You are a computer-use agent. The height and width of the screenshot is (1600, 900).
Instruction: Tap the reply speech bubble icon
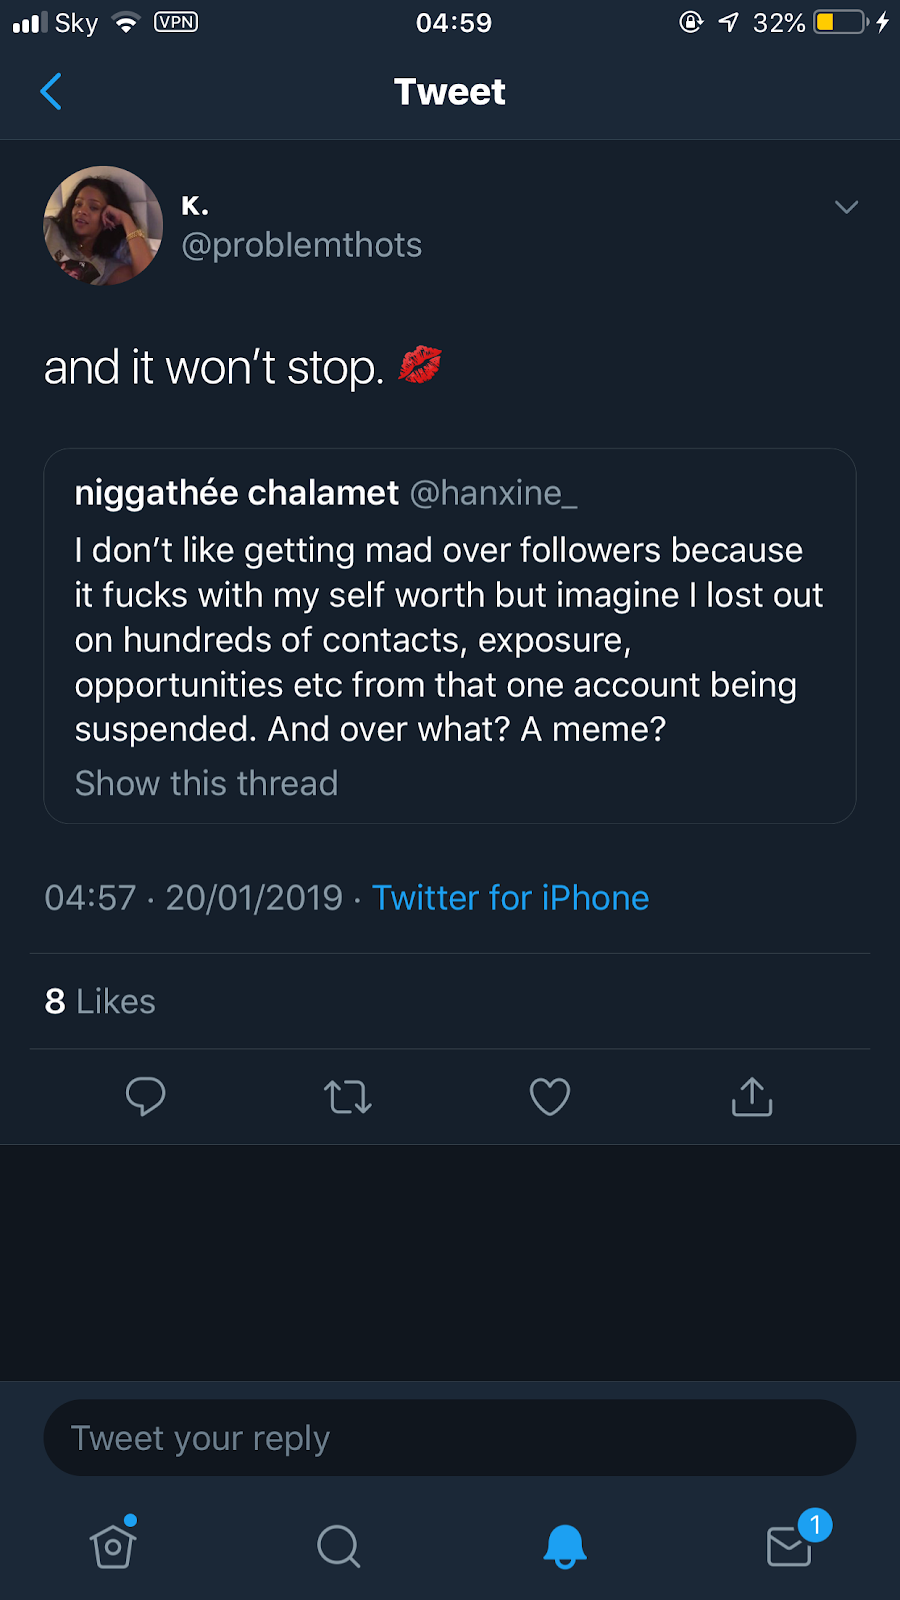point(146,1097)
